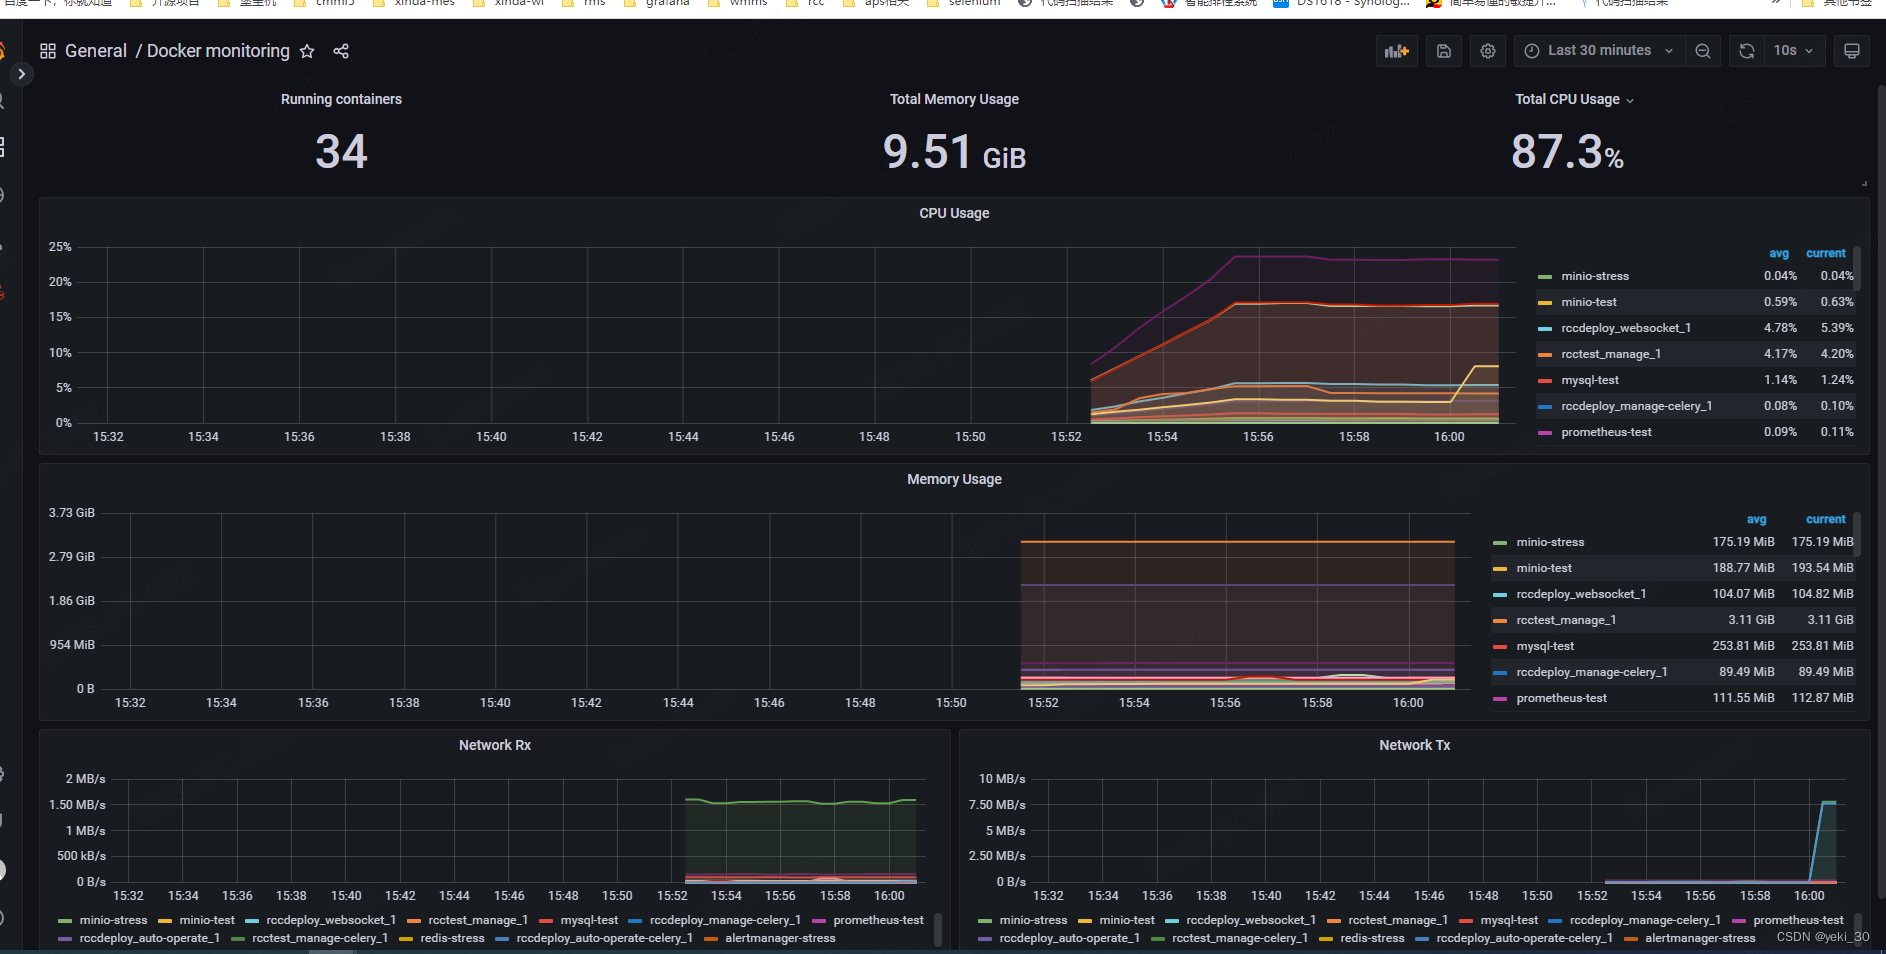Open the Network Rx panel title menu
The height and width of the screenshot is (954, 1886).
(x=495, y=745)
